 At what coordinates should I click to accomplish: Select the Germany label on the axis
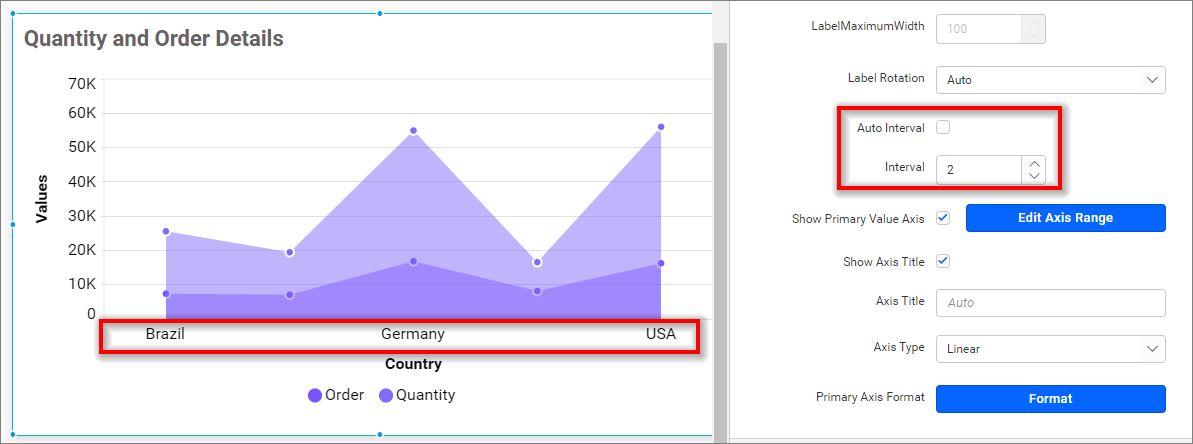pos(412,334)
